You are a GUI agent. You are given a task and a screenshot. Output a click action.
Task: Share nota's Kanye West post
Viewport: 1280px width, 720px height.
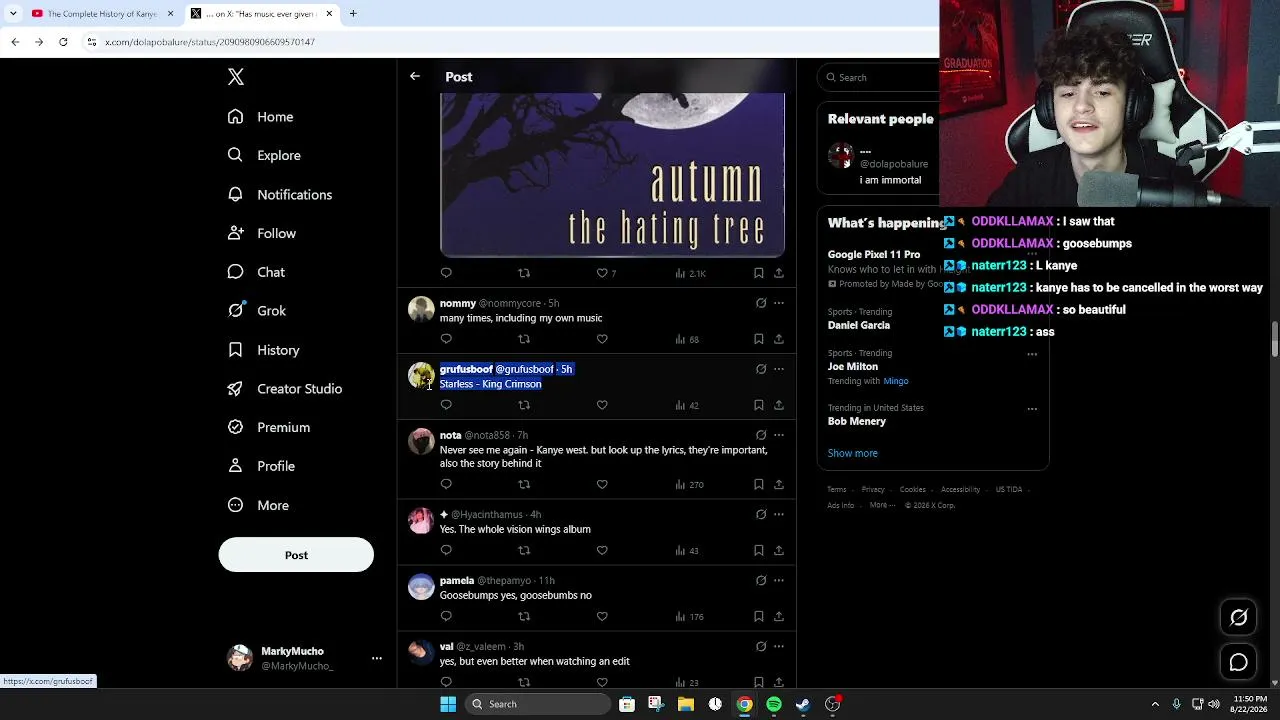pos(779,484)
